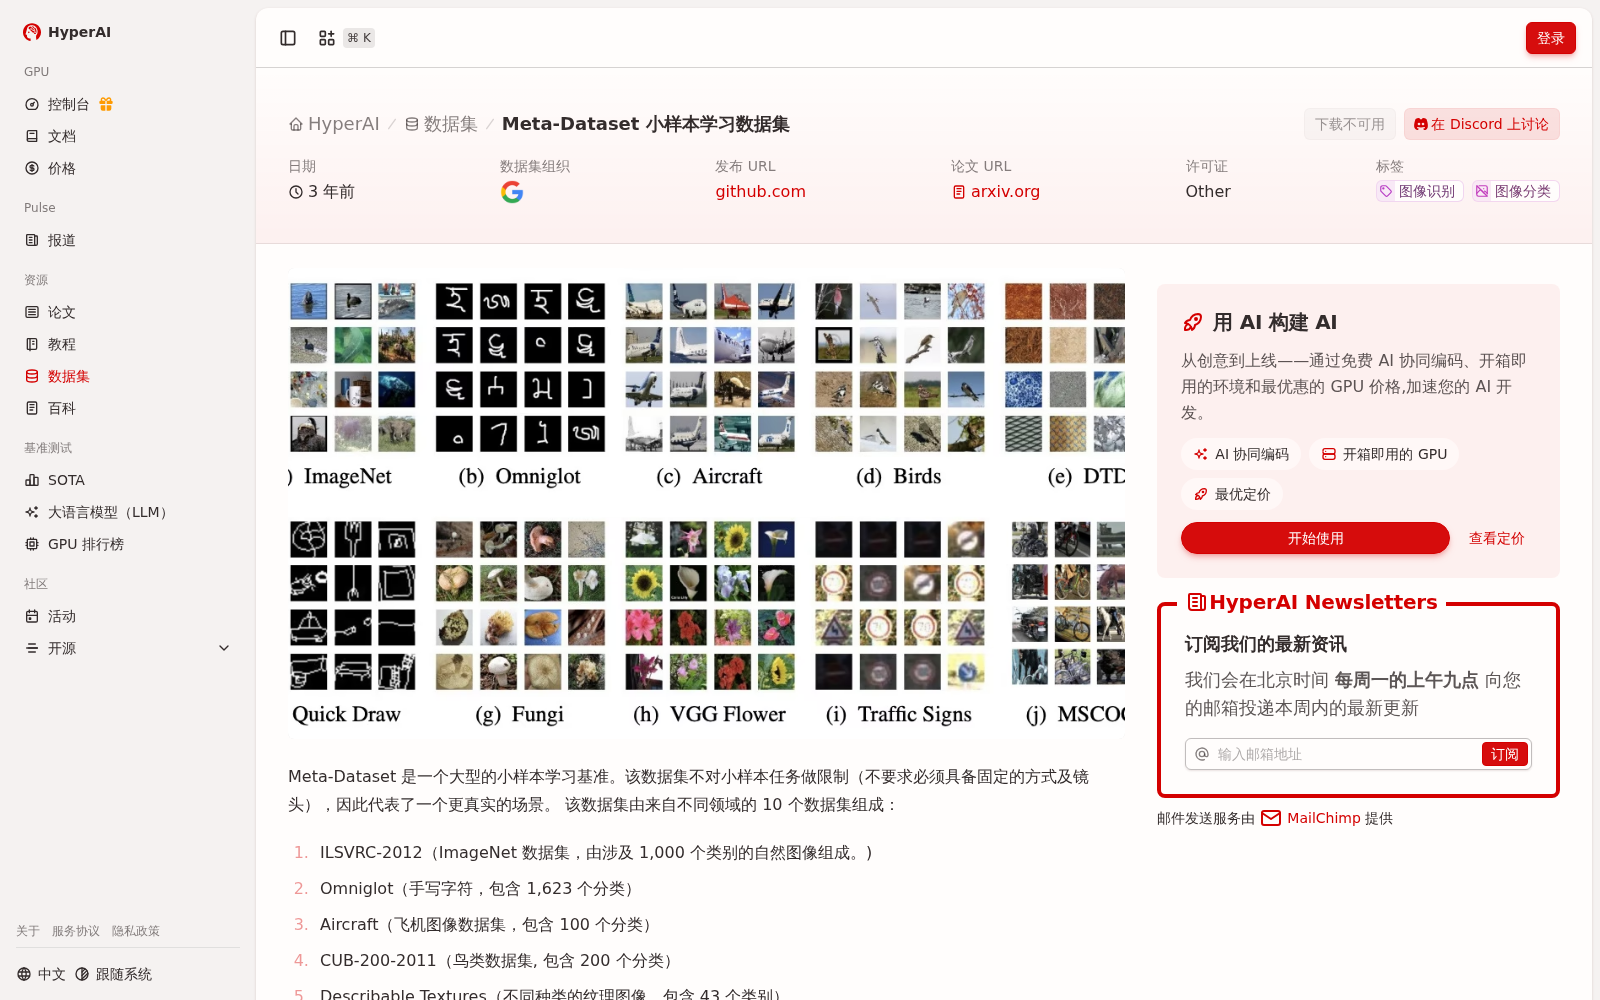Click the 开始使用 button
Screen dimensions: 1600x1000
pos(1315,538)
